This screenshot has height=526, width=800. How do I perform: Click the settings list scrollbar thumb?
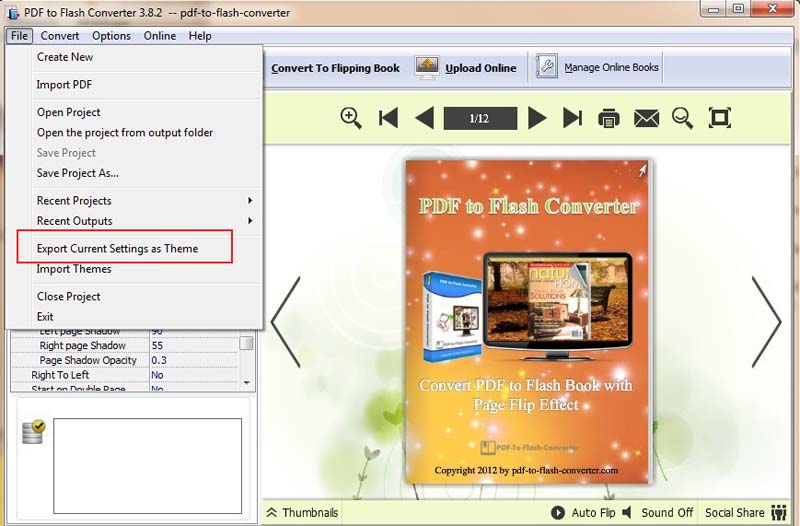[x=246, y=343]
